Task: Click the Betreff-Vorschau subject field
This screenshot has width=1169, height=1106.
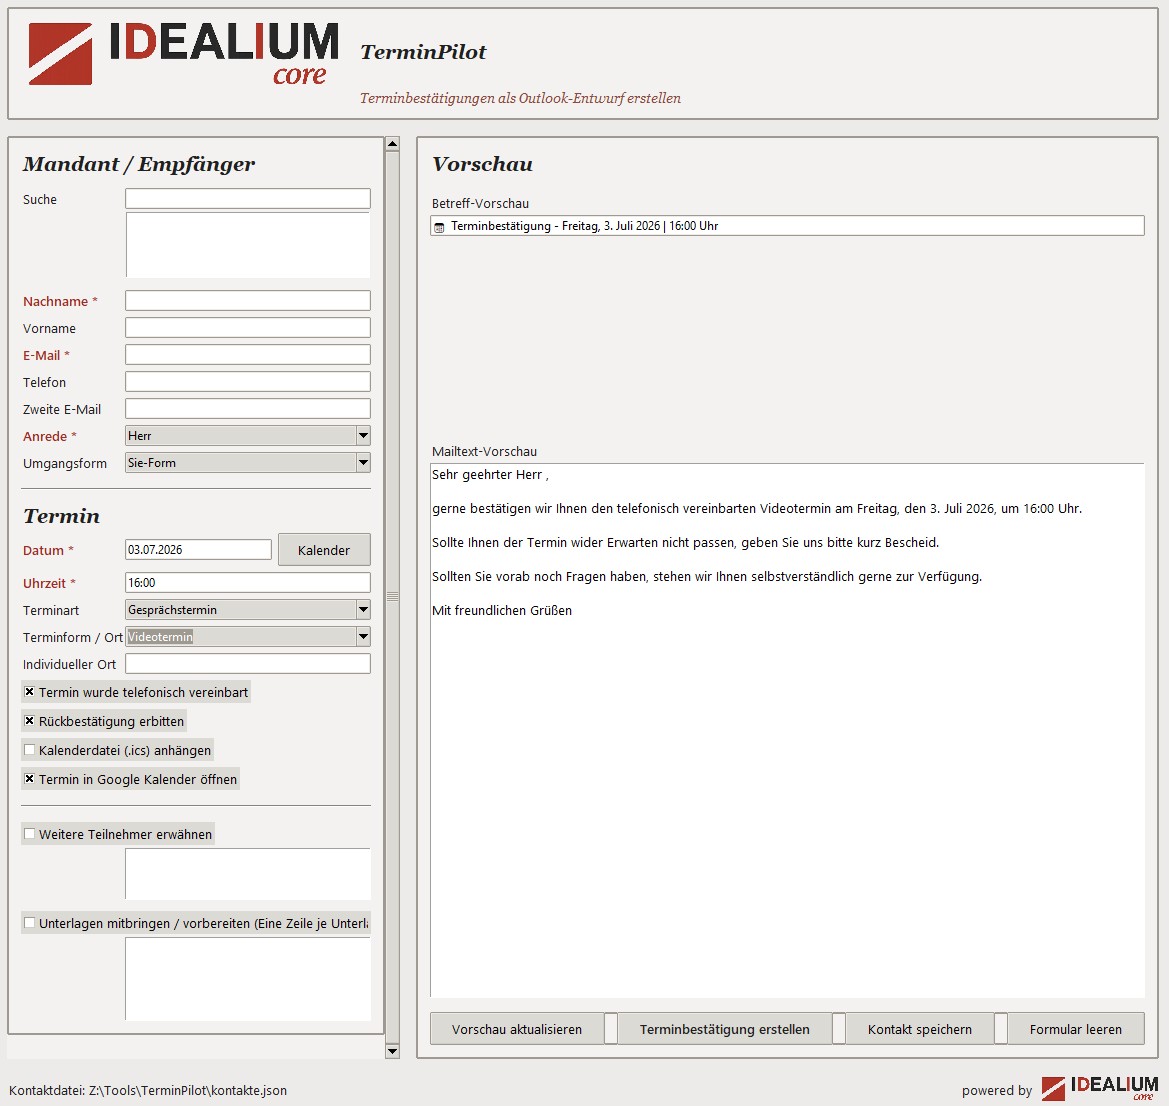Action: tap(787, 226)
